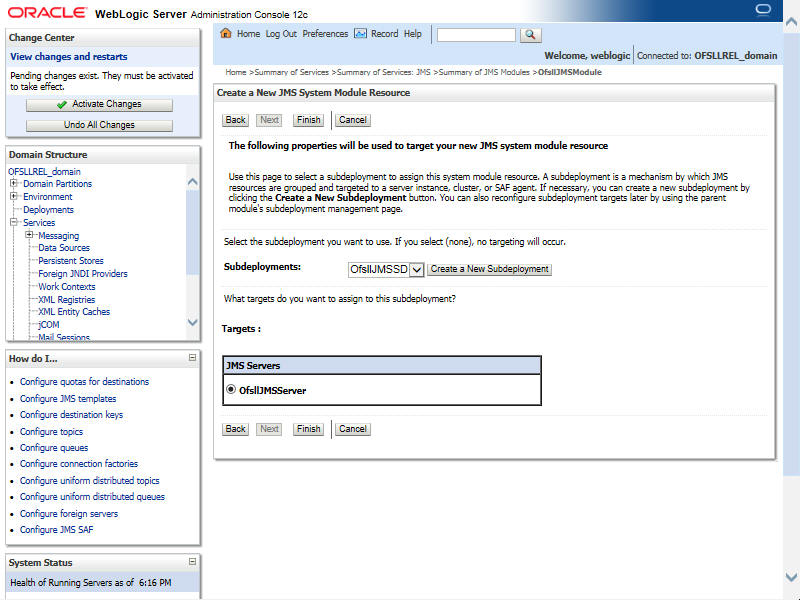
Task: Collapse the How do I panel
Action: tap(192, 358)
